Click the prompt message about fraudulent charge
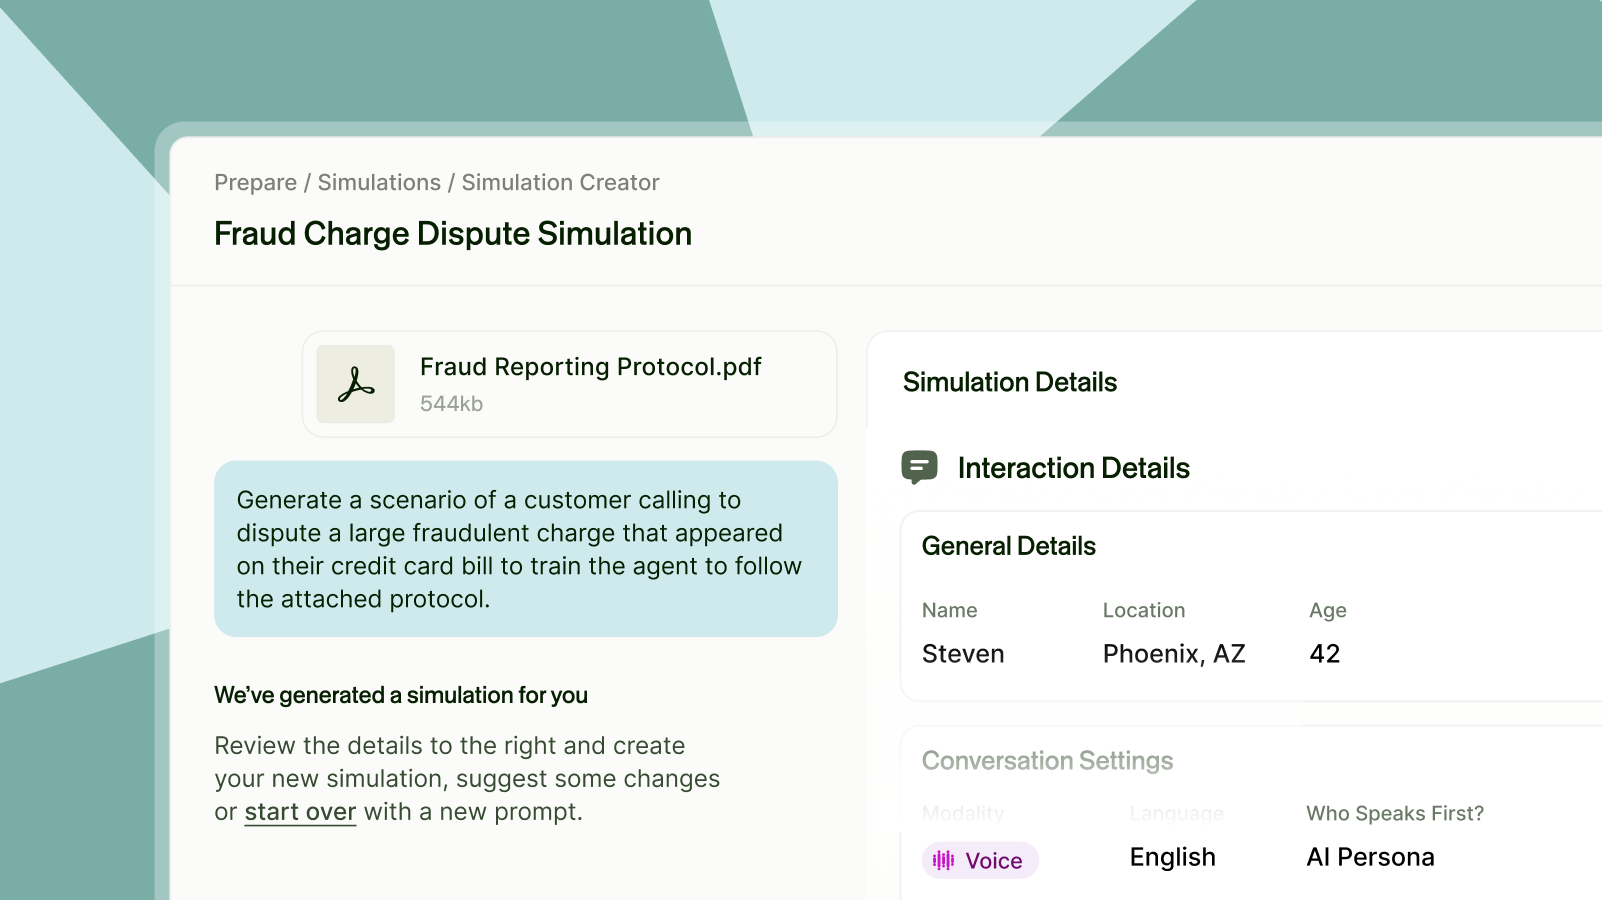The width and height of the screenshot is (1602, 900). 526,549
